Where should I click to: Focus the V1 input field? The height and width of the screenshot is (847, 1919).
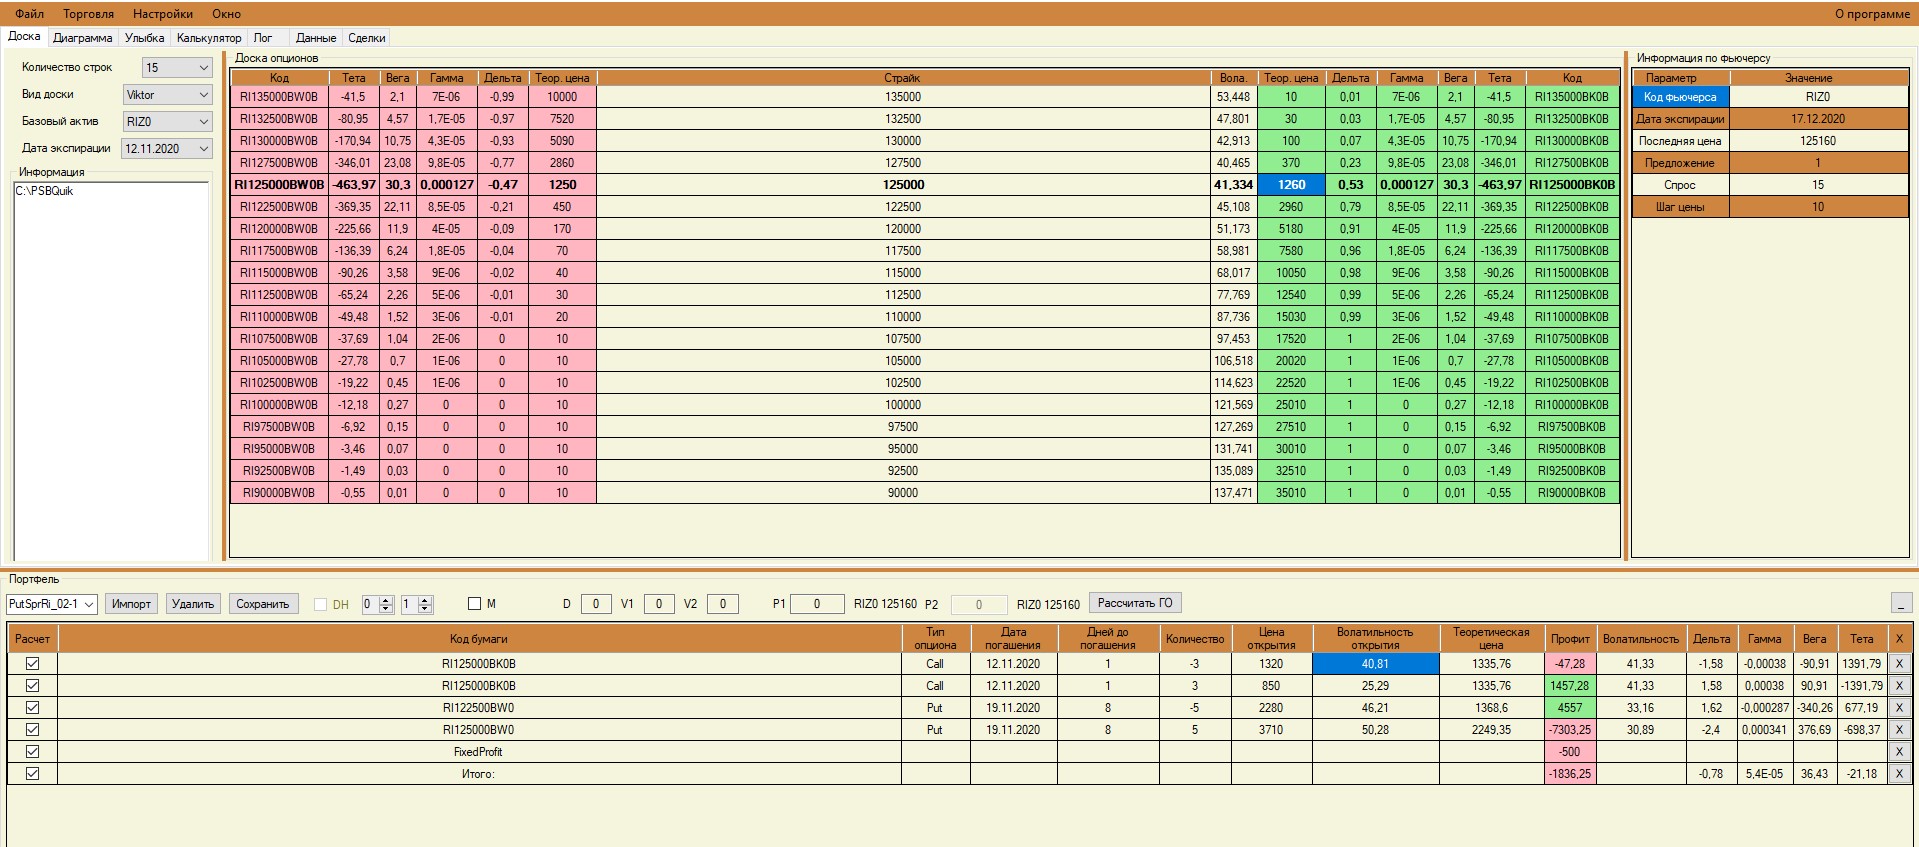(x=659, y=603)
